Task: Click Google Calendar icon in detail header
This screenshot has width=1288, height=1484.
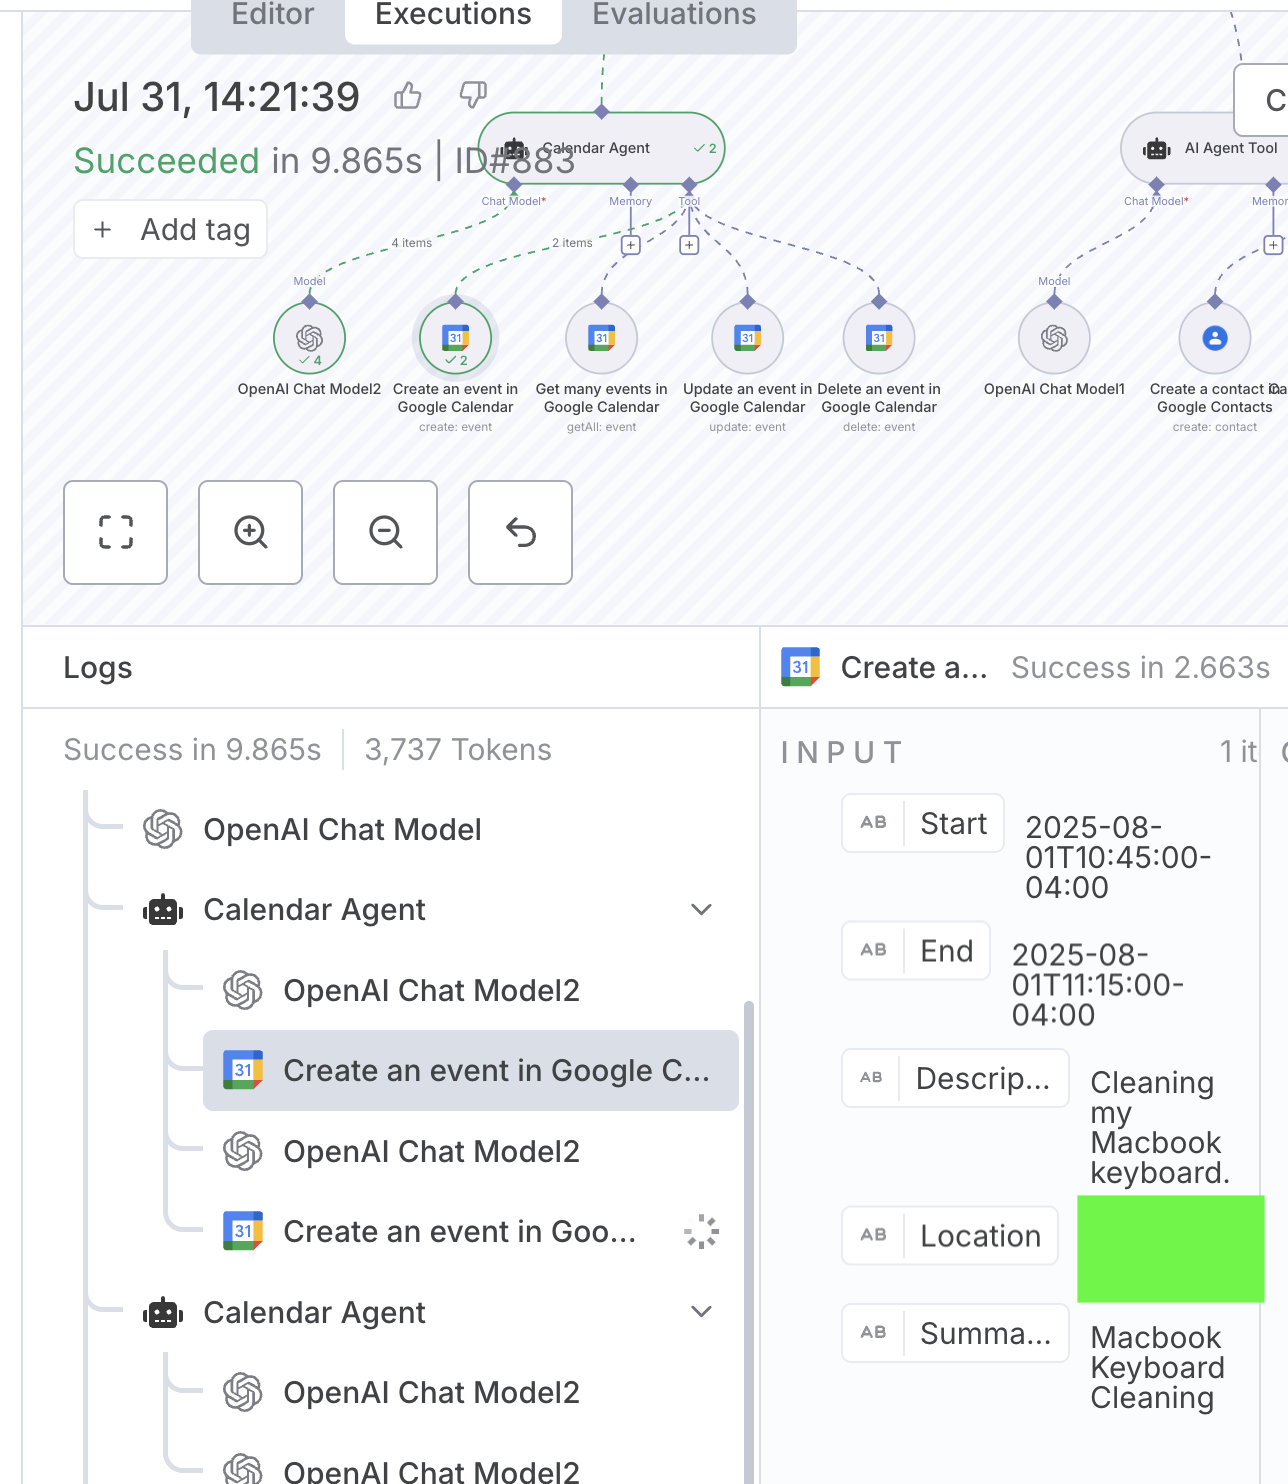Action: click(800, 667)
